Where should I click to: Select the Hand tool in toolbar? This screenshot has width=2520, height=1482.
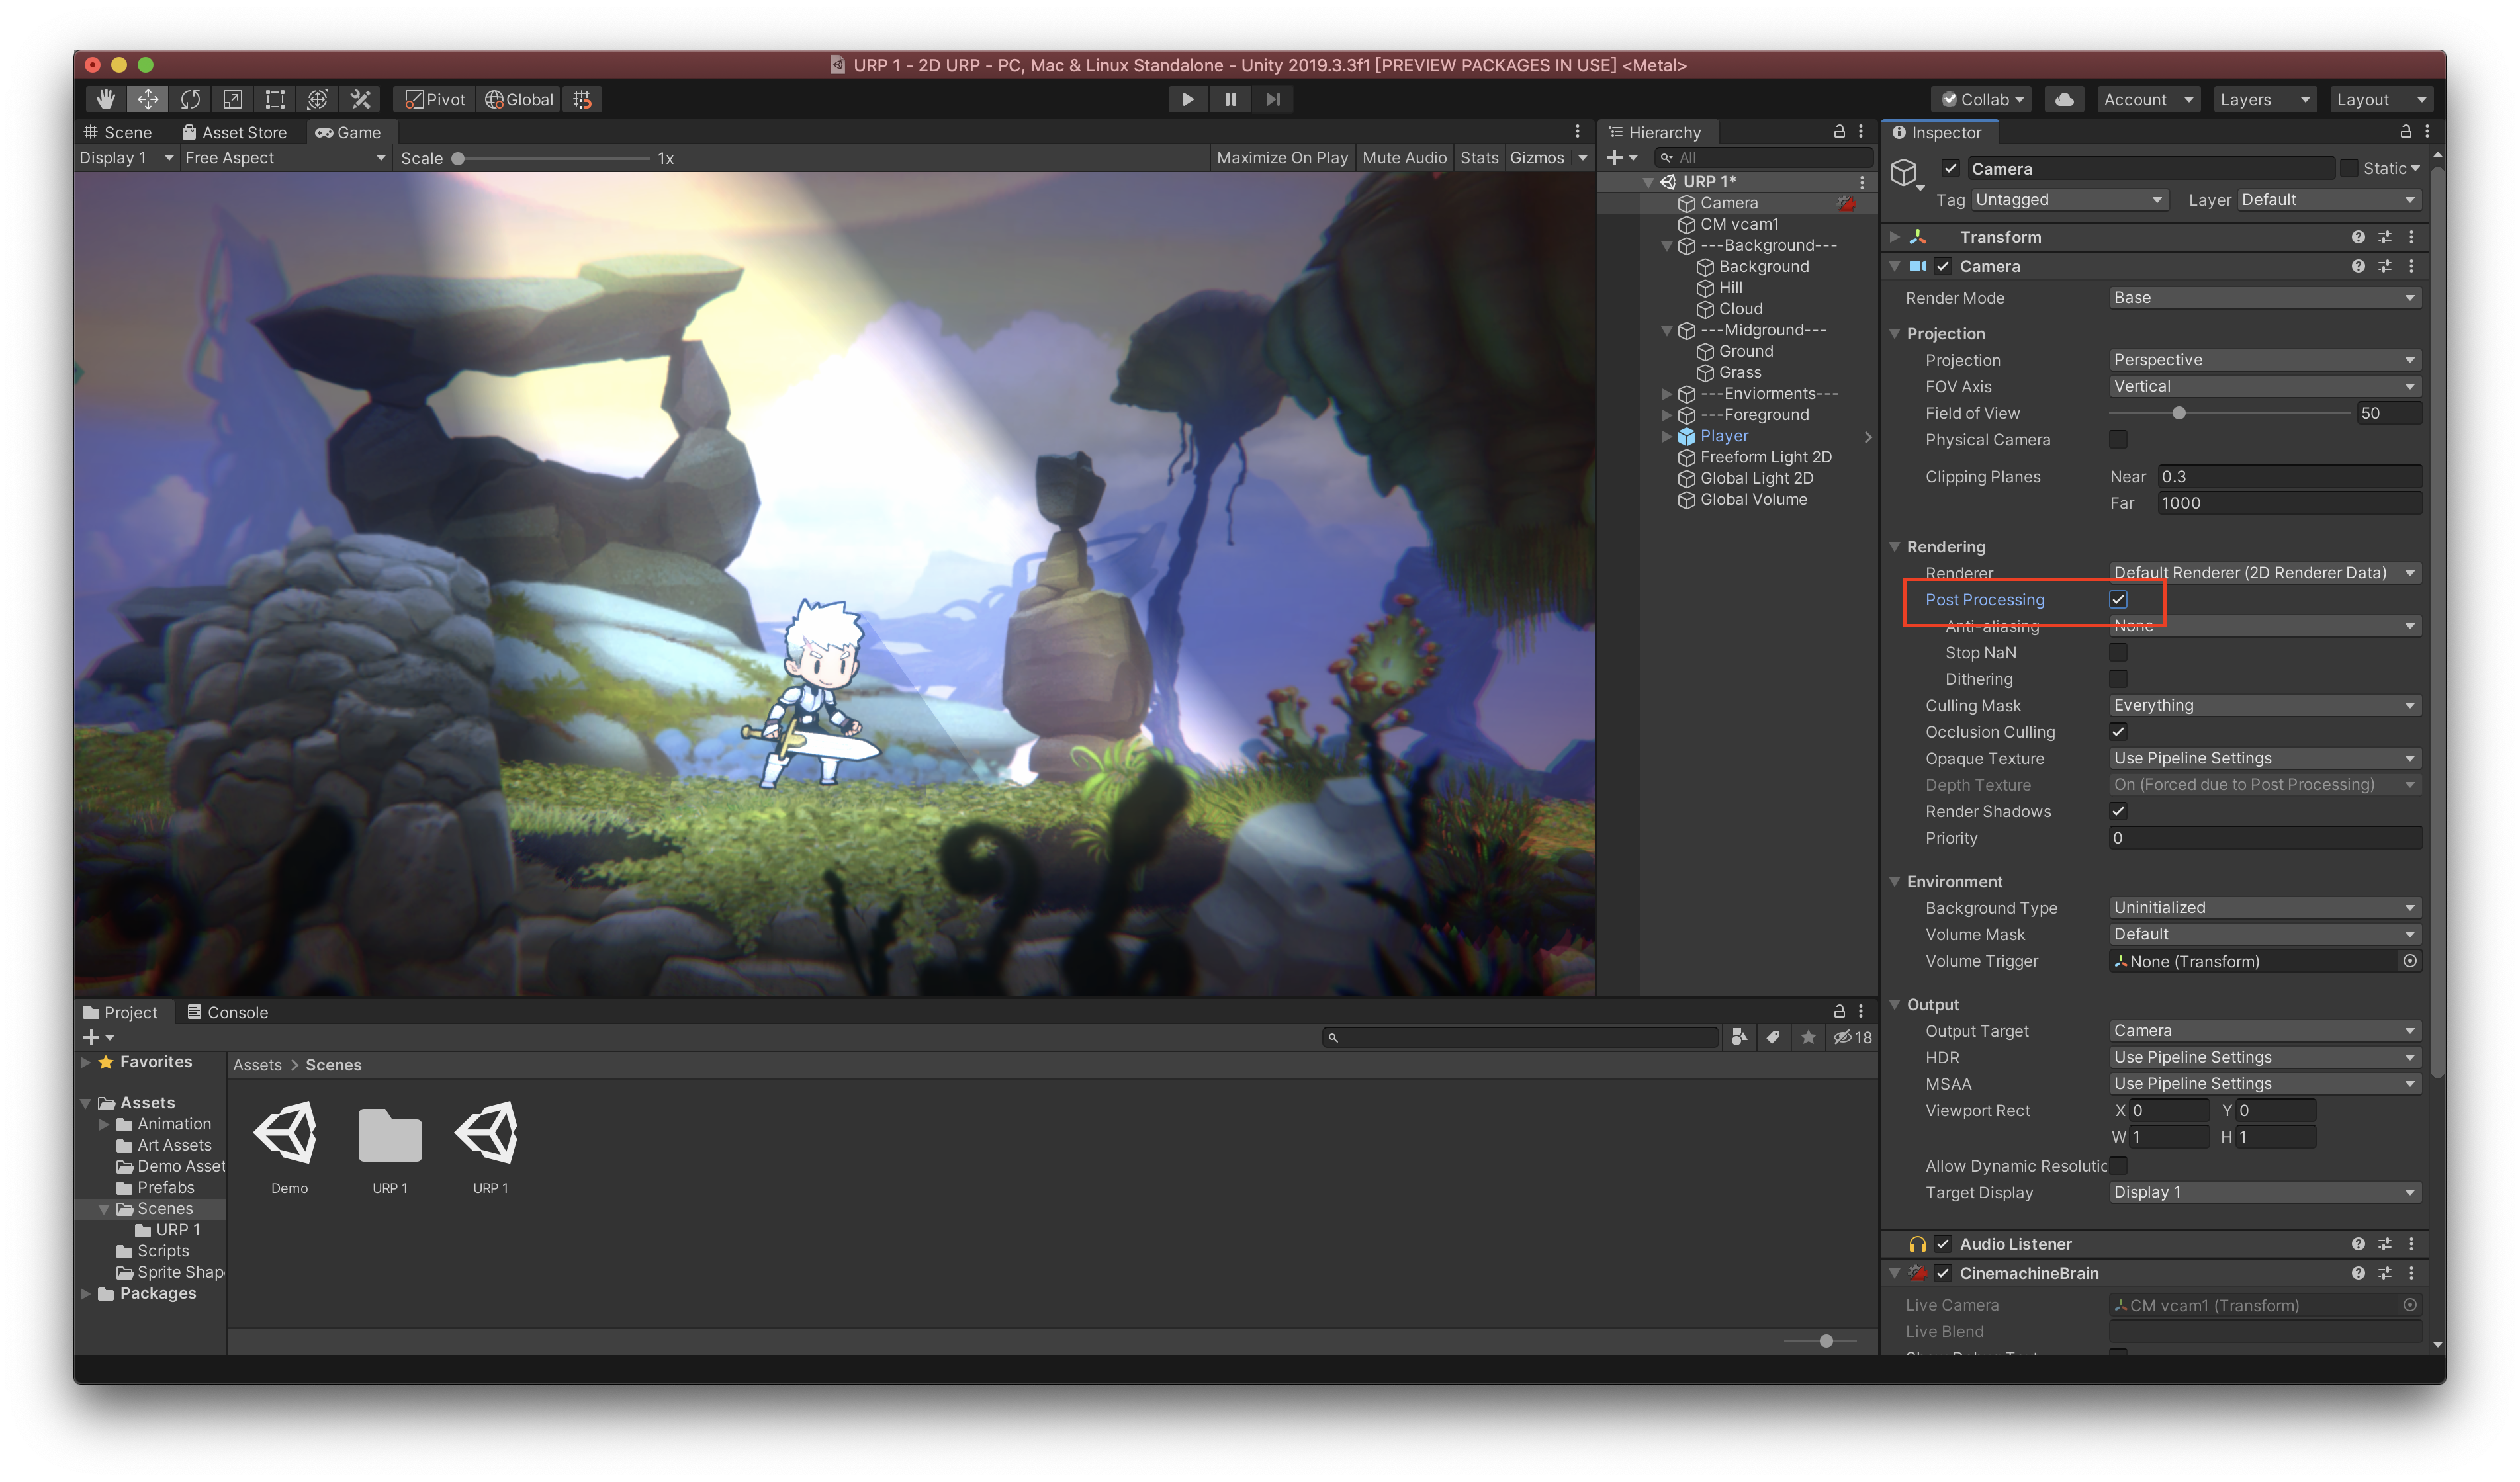tap(105, 99)
